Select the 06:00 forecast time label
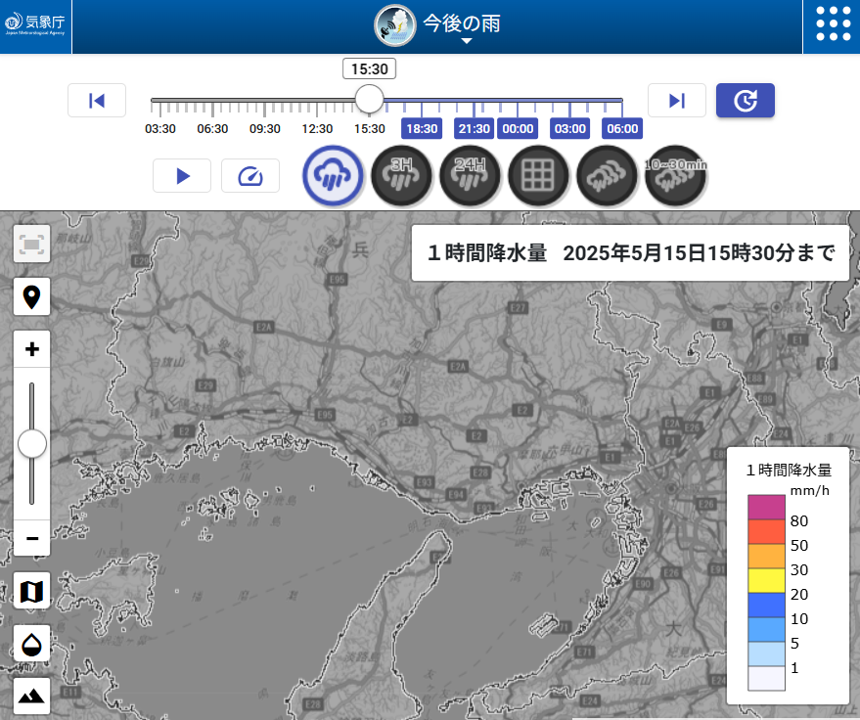 coord(623,129)
